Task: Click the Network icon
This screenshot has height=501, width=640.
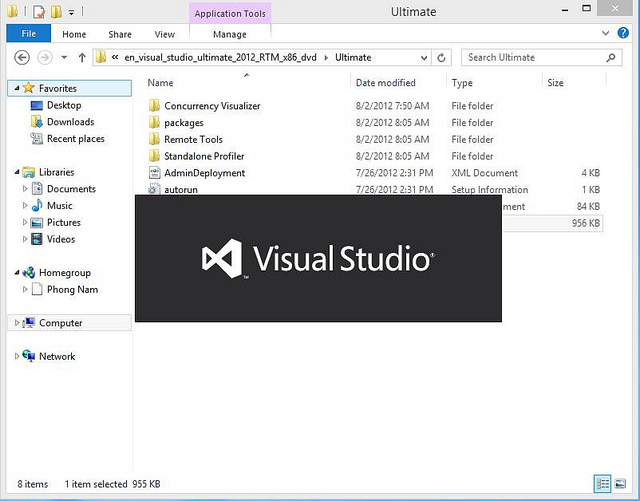Action: pos(29,356)
